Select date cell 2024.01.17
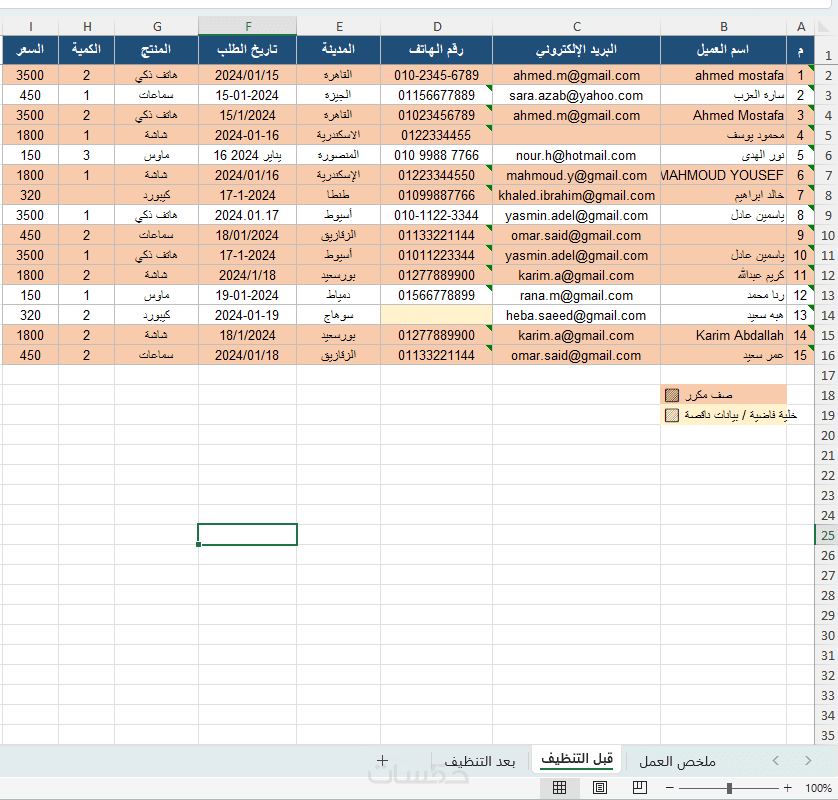Image resolution: width=838 pixels, height=800 pixels. [x=247, y=215]
